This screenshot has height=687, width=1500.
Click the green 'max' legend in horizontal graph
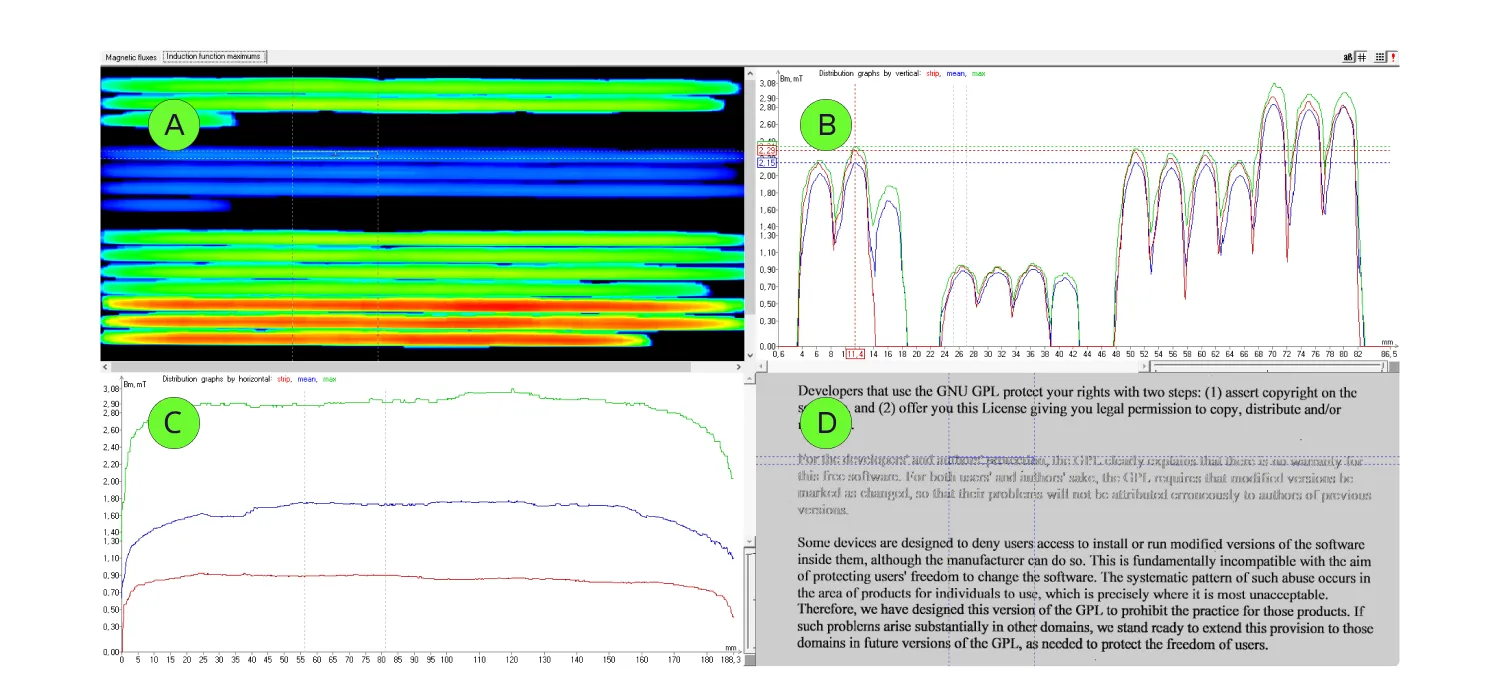click(329, 379)
